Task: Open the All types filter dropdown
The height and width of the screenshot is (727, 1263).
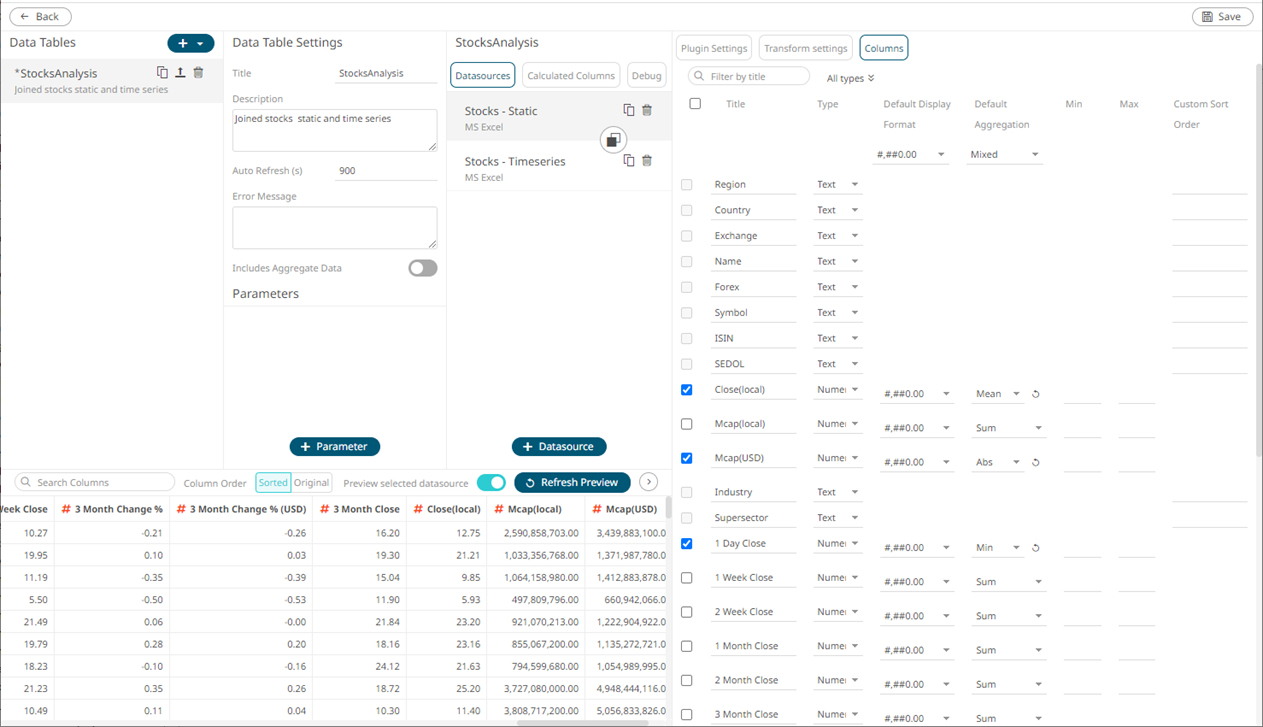Action: [851, 78]
